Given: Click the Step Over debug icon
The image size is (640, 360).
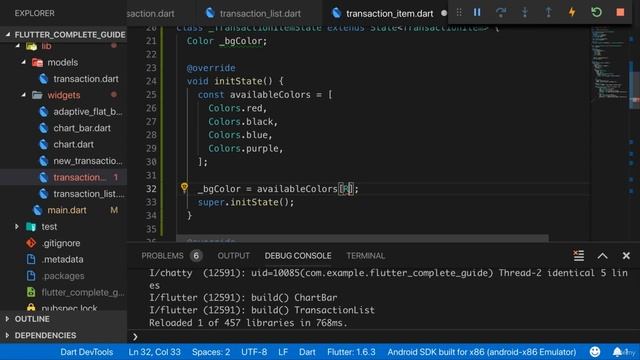Looking at the screenshot, I should tap(501, 13).
